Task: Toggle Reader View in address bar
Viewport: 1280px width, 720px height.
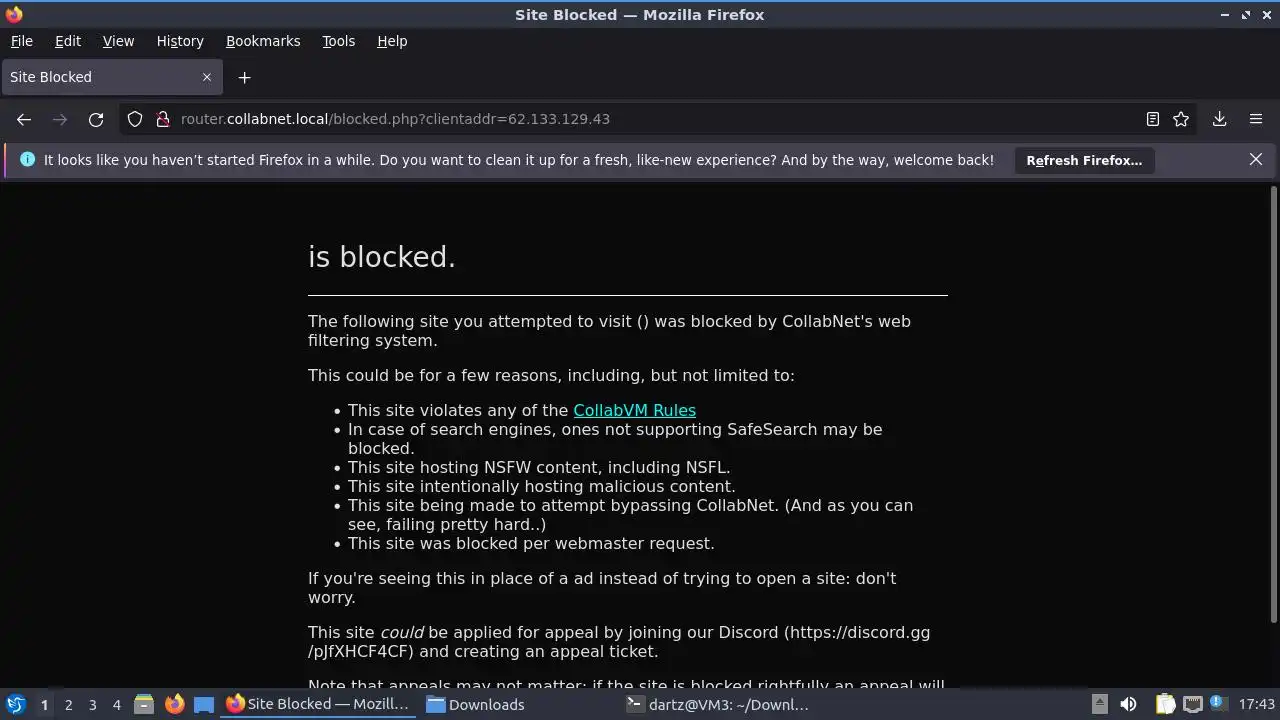Action: pyautogui.click(x=1152, y=119)
